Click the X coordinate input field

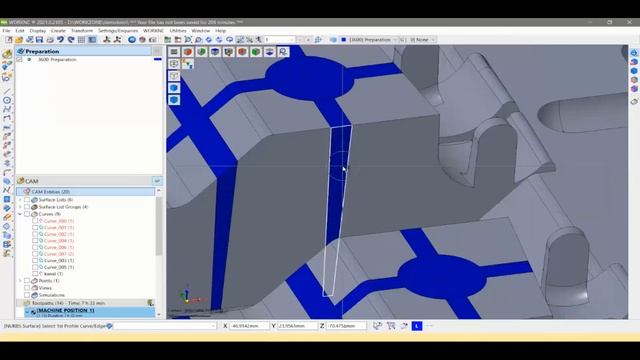click(x=249, y=326)
